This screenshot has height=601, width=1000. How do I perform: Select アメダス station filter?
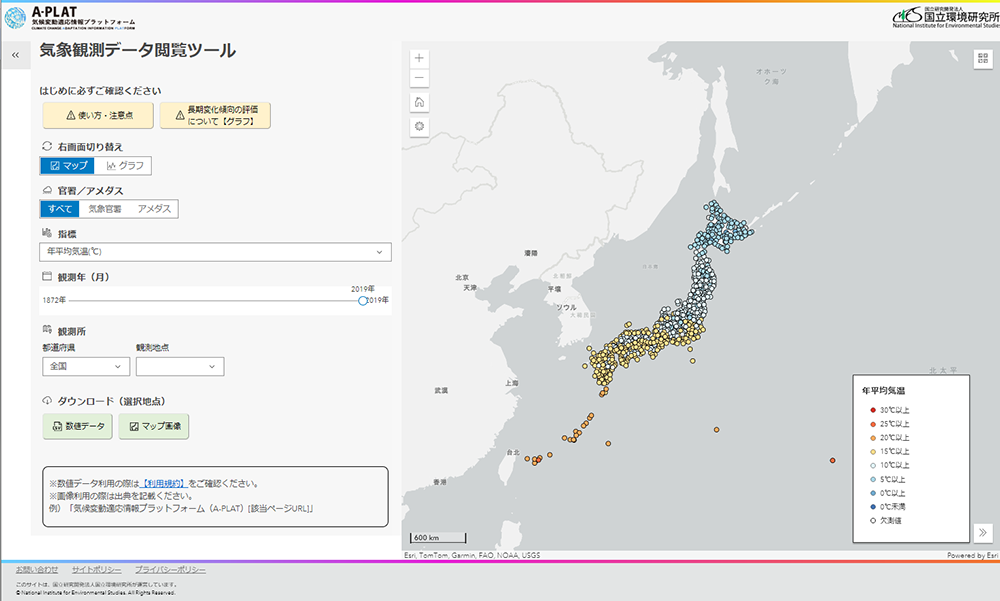tap(154, 209)
